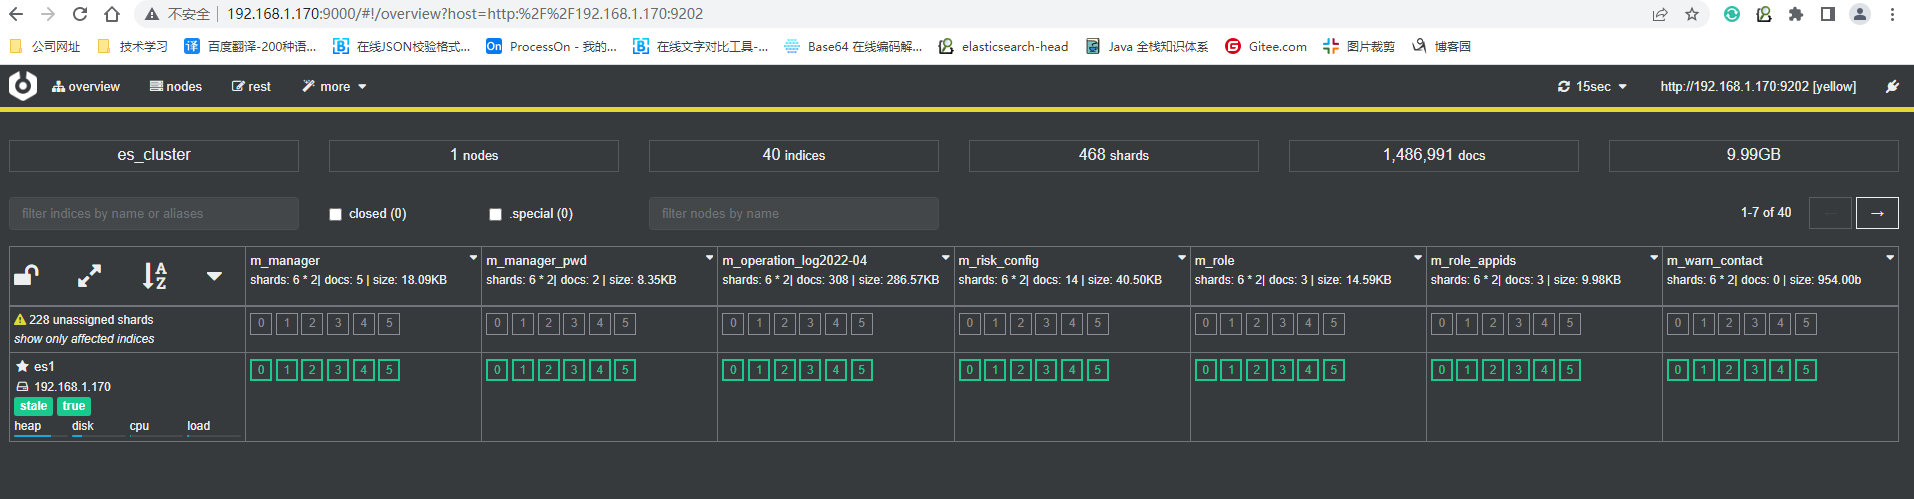Click the m_operation_log2022-04 index name
1914x499 pixels.
(x=795, y=261)
